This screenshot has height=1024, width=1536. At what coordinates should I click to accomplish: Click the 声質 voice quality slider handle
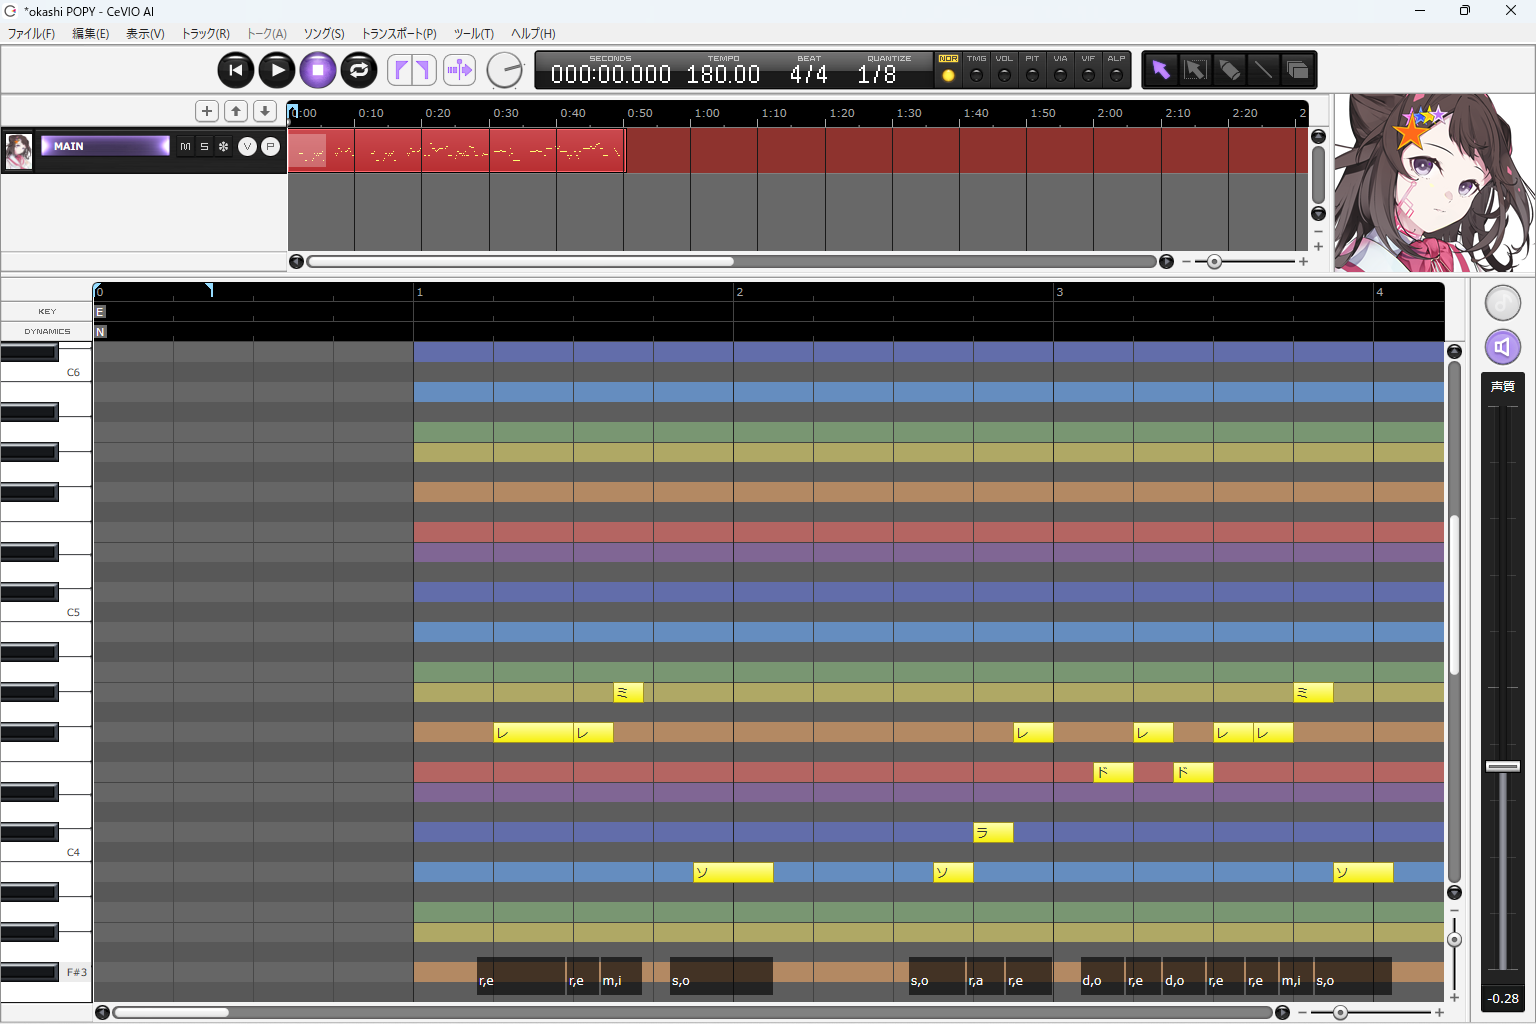[1502, 767]
